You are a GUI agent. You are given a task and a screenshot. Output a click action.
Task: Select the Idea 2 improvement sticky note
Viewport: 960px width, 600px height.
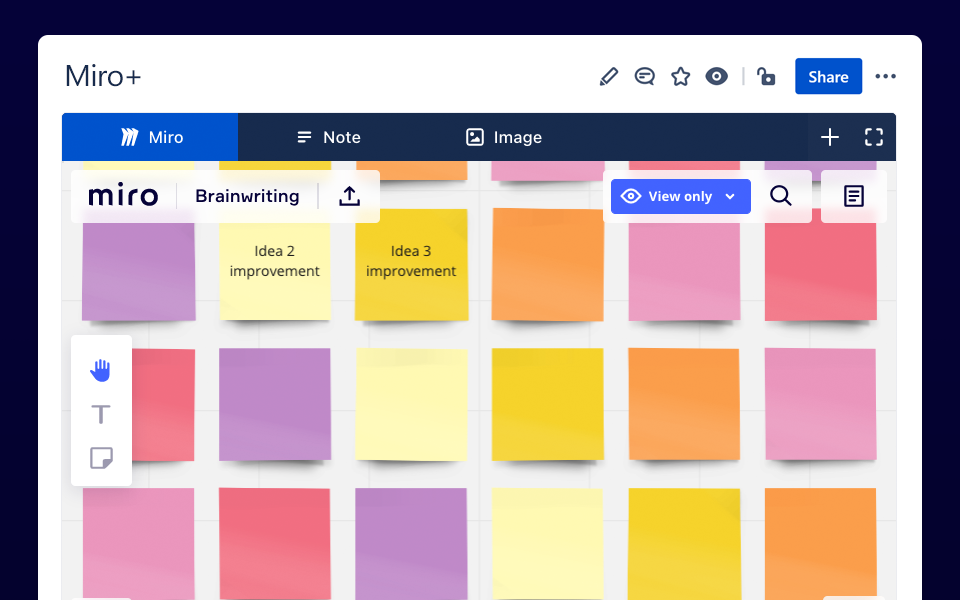click(275, 264)
